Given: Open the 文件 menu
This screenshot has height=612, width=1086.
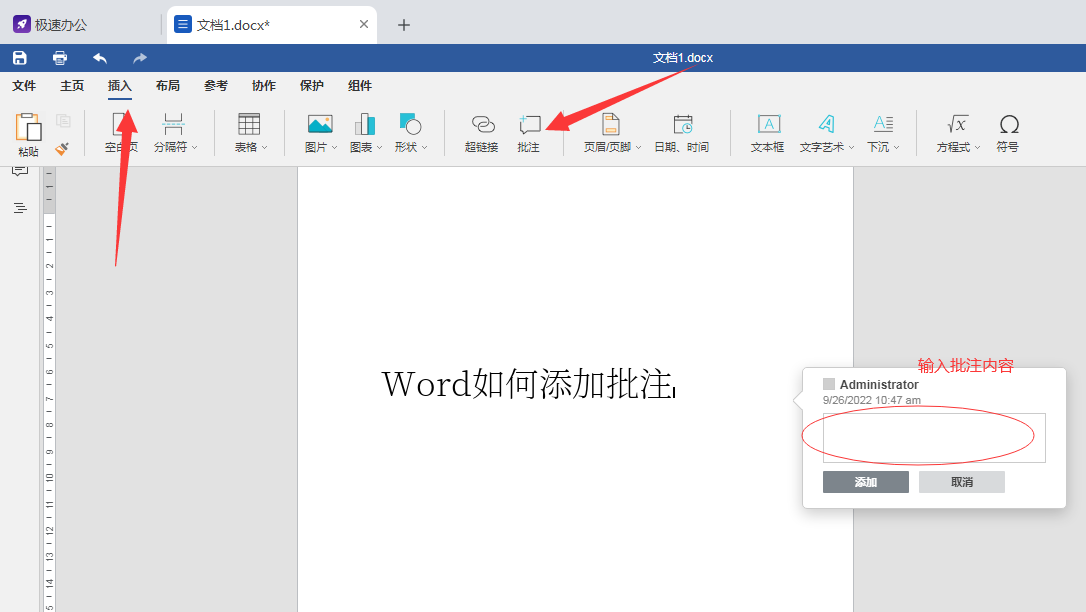Looking at the screenshot, I should (x=24, y=86).
